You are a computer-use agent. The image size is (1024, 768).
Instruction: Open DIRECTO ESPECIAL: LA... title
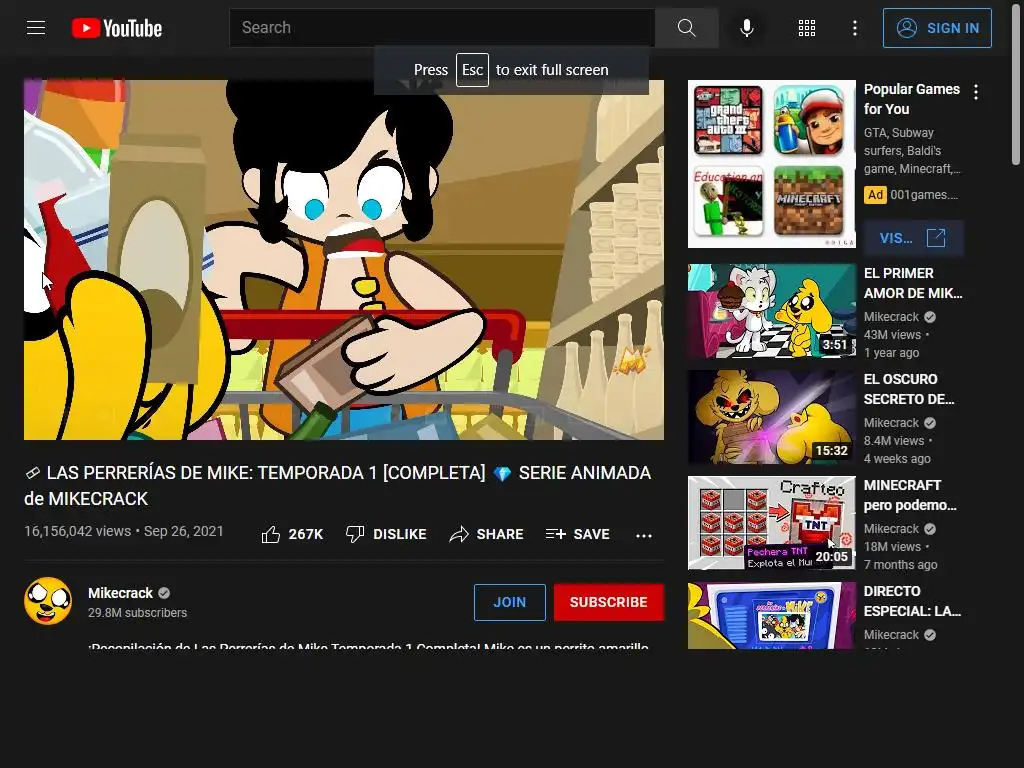tap(912, 601)
